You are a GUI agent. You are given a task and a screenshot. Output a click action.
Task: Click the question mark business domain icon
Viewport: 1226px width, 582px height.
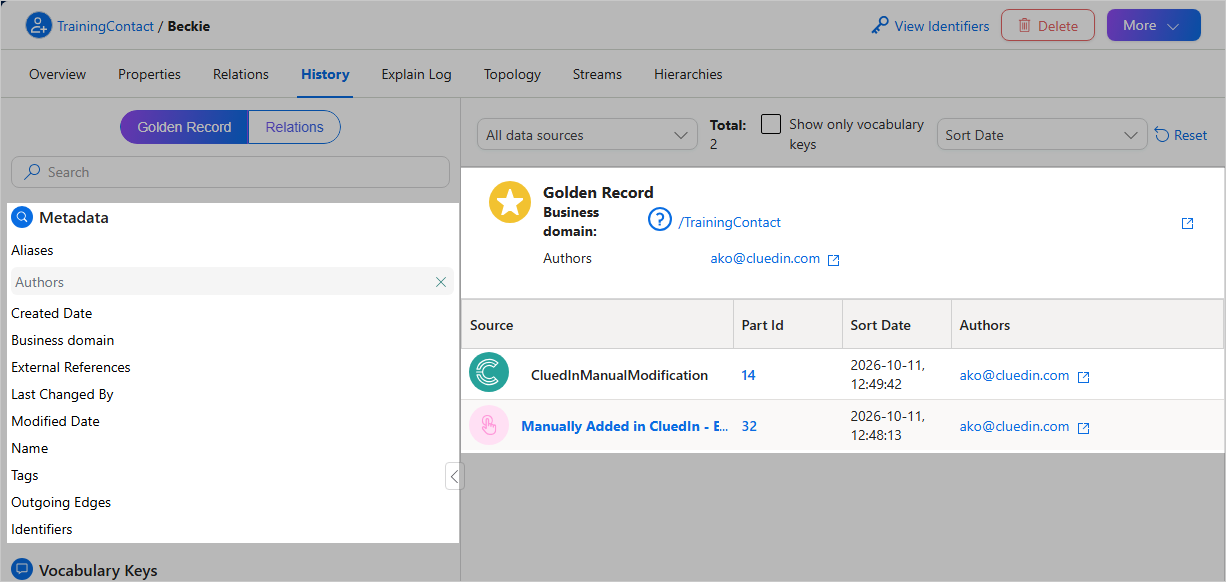coord(659,219)
